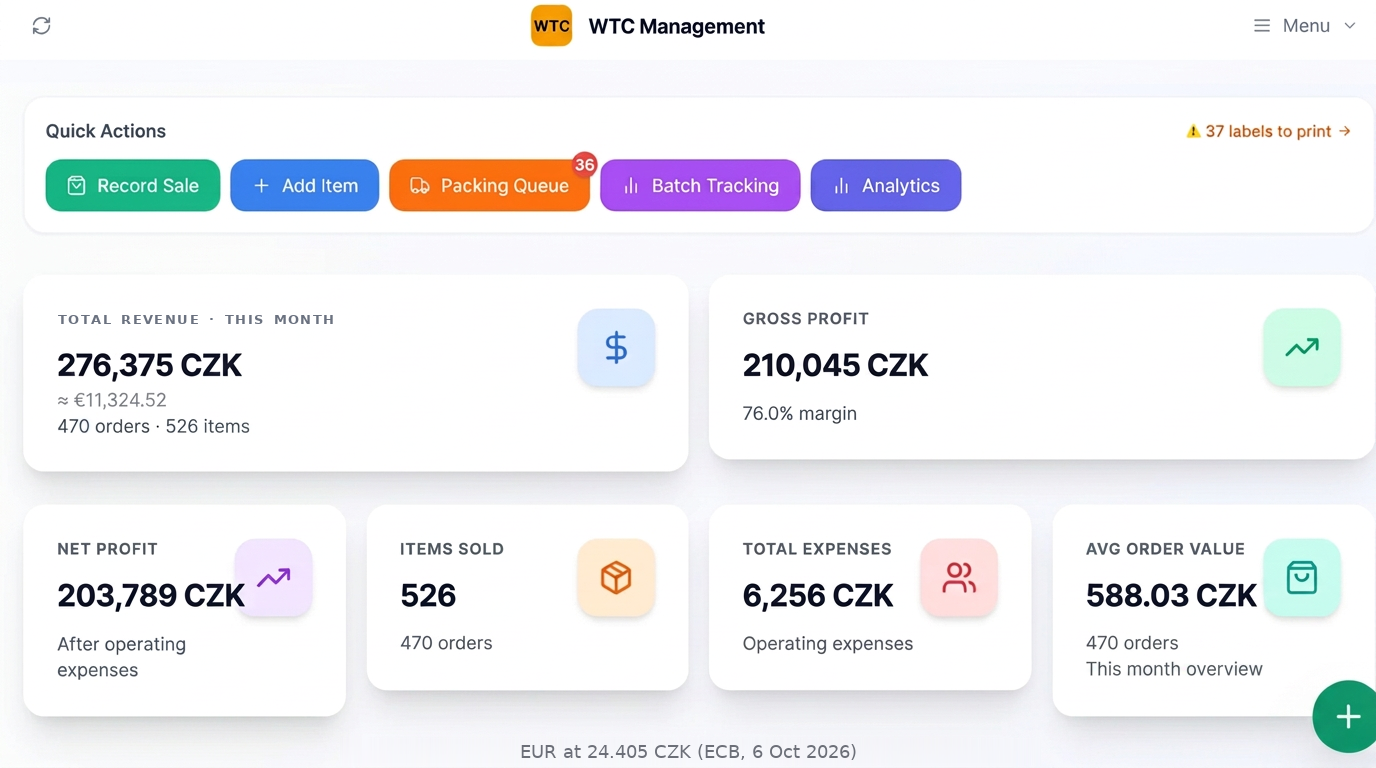Image resolution: width=1376 pixels, height=768 pixels.
Task: Open the Packing Queue
Action: (x=489, y=185)
